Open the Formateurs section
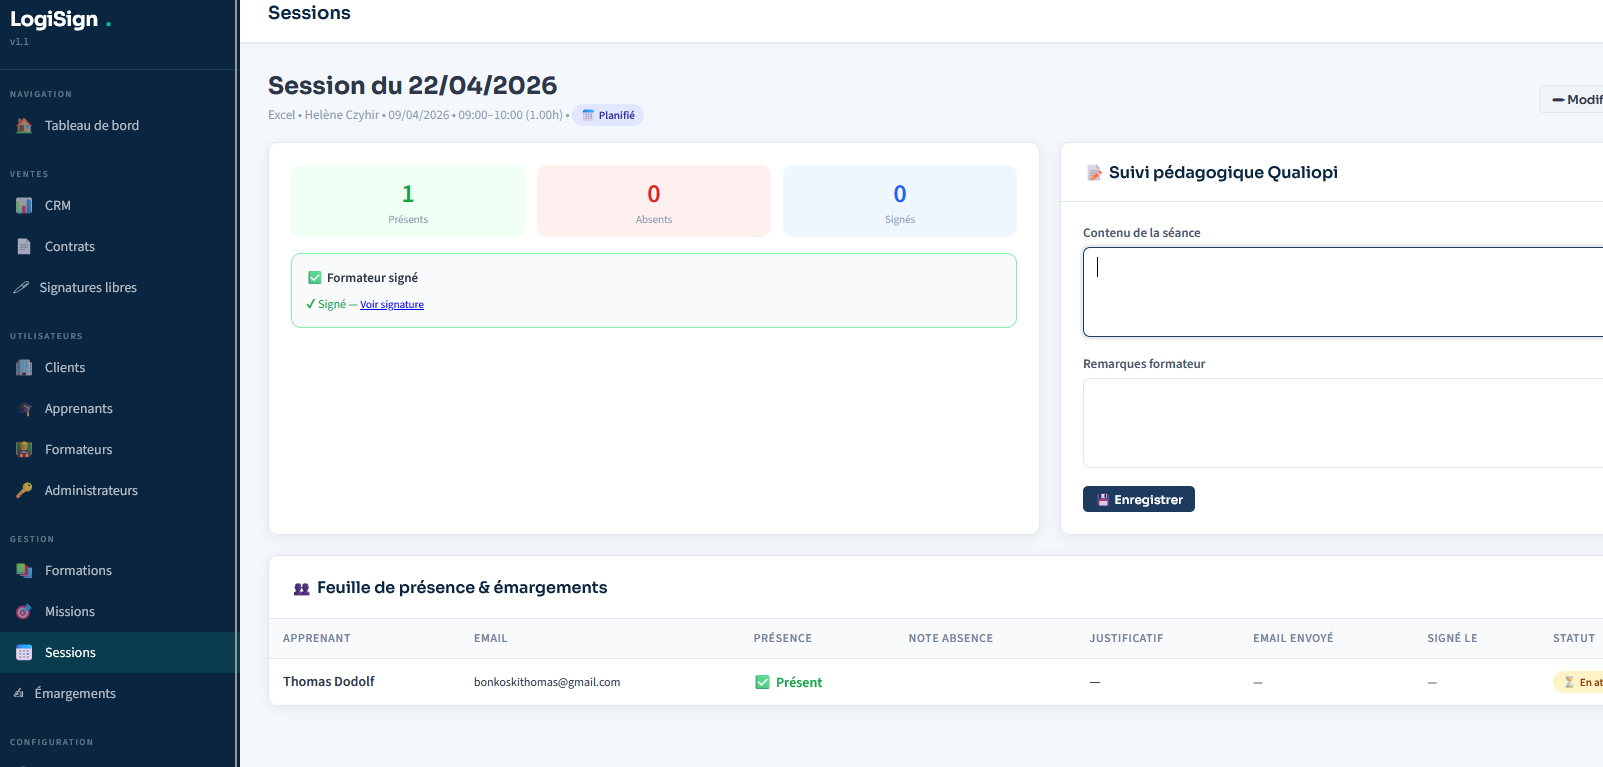The height and width of the screenshot is (767, 1603). [78, 450]
